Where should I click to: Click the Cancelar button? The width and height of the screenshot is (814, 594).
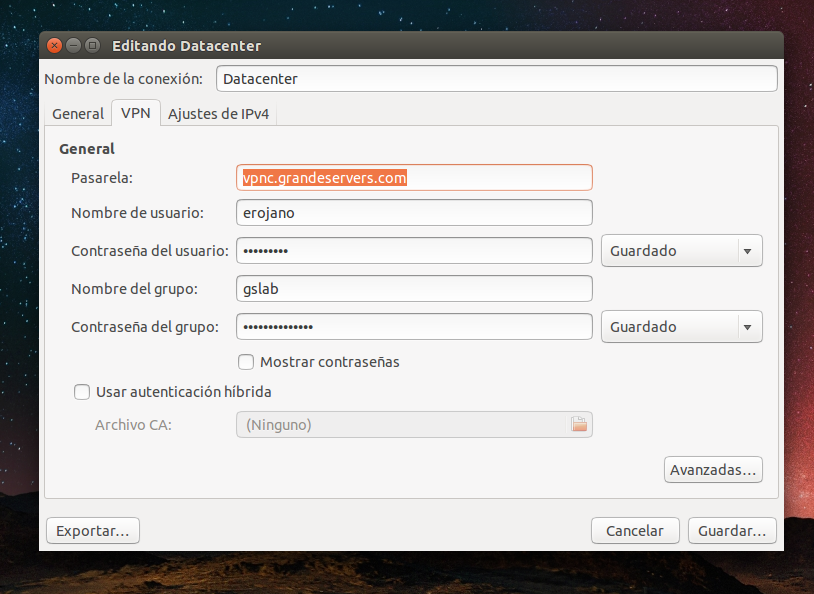pyautogui.click(x=635, y=531)
